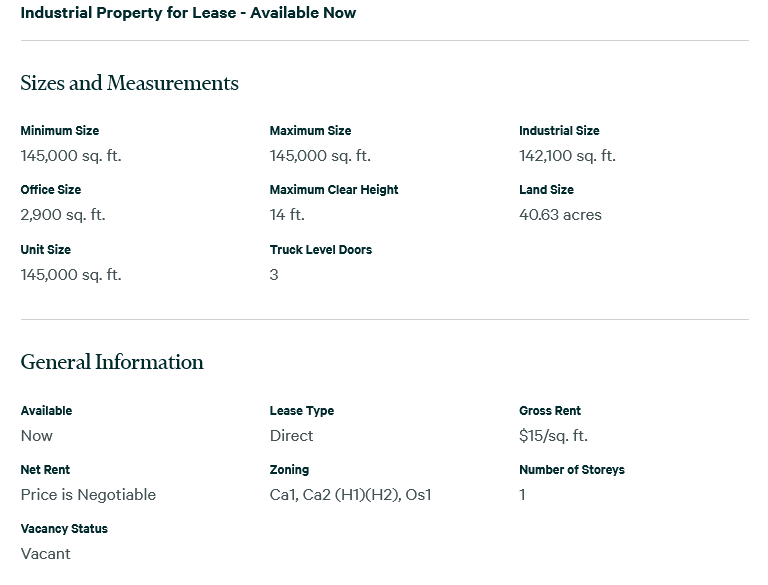Click the Unit Size label

46,249
